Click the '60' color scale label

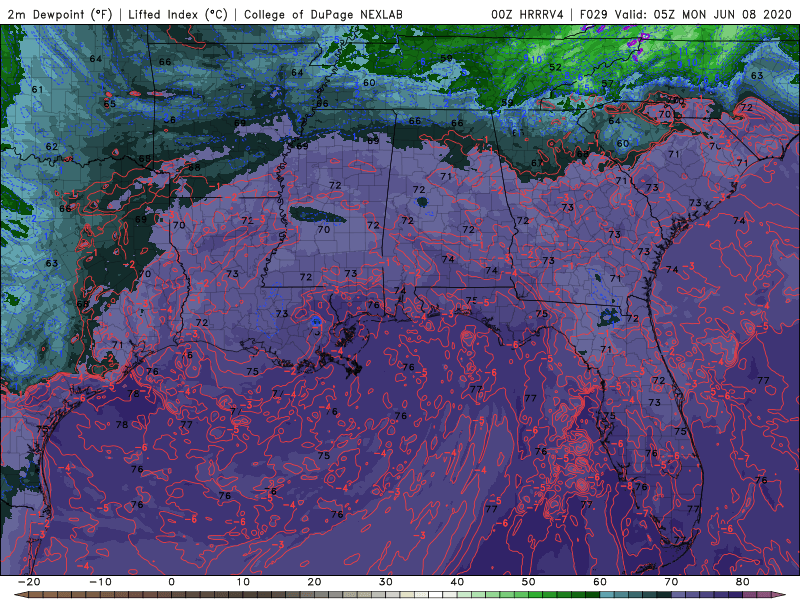click(600, 582)
